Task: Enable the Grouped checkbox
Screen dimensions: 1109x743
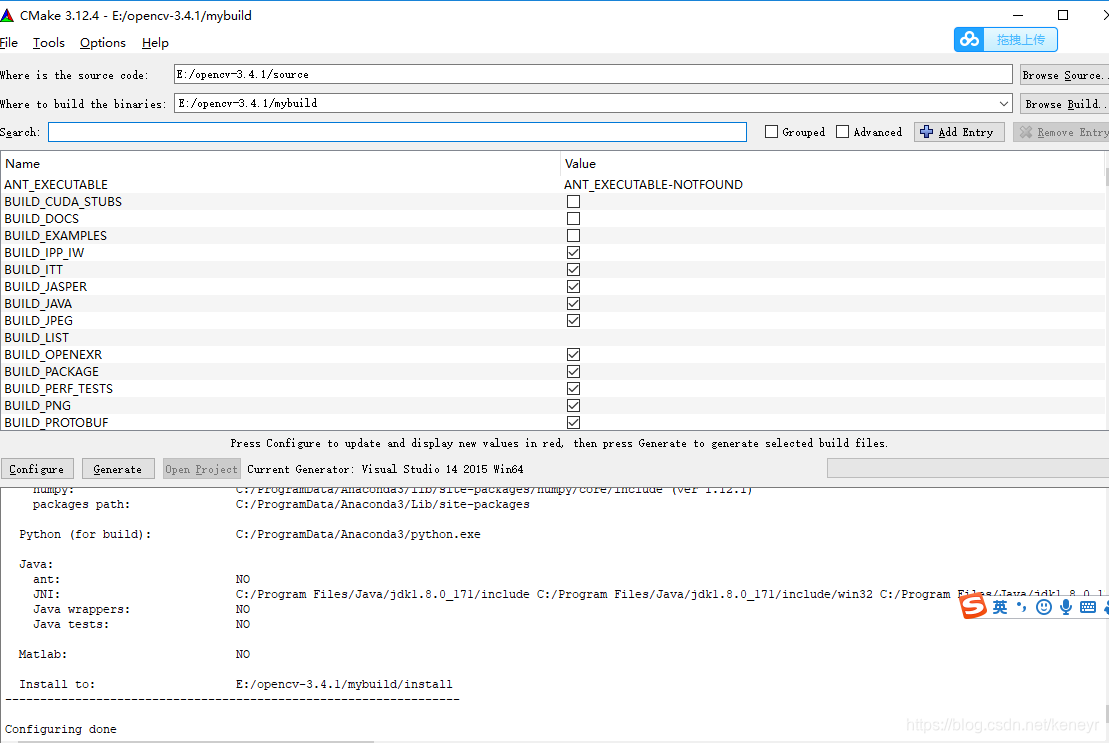Action: pyautogui.click(x=772, y=131)
